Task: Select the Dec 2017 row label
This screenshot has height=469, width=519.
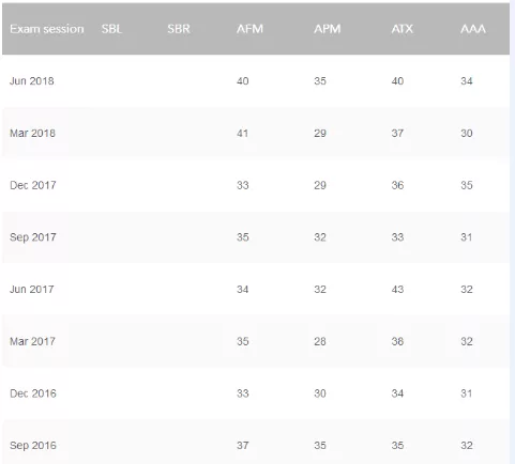Action: point(33,185)
